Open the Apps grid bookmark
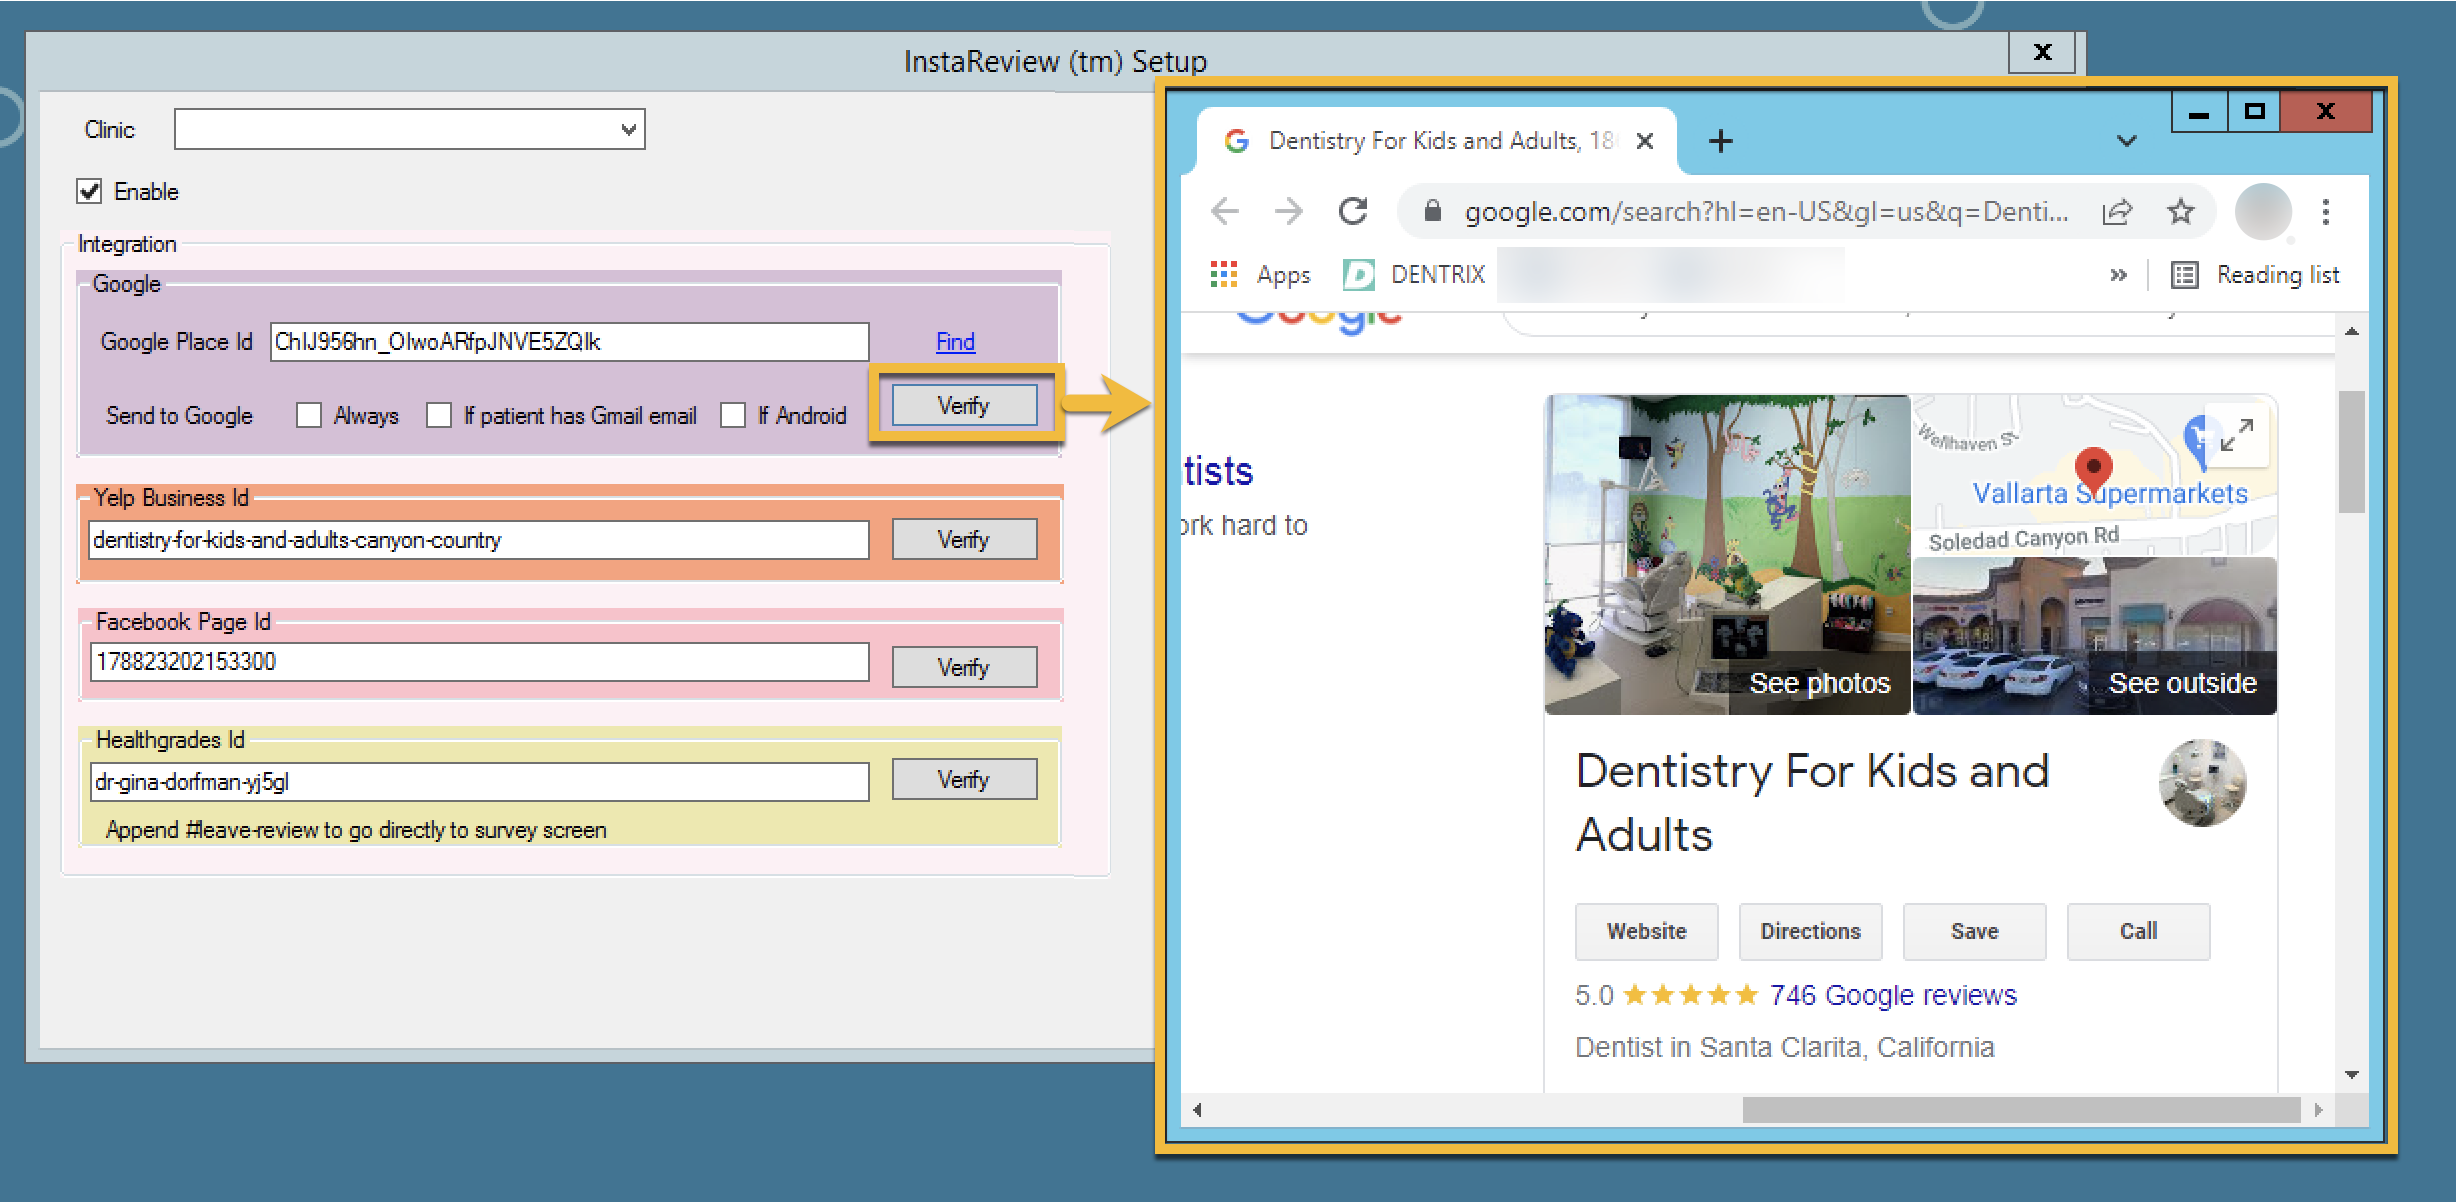2456x1202 pixels. tap(1260, 274)
